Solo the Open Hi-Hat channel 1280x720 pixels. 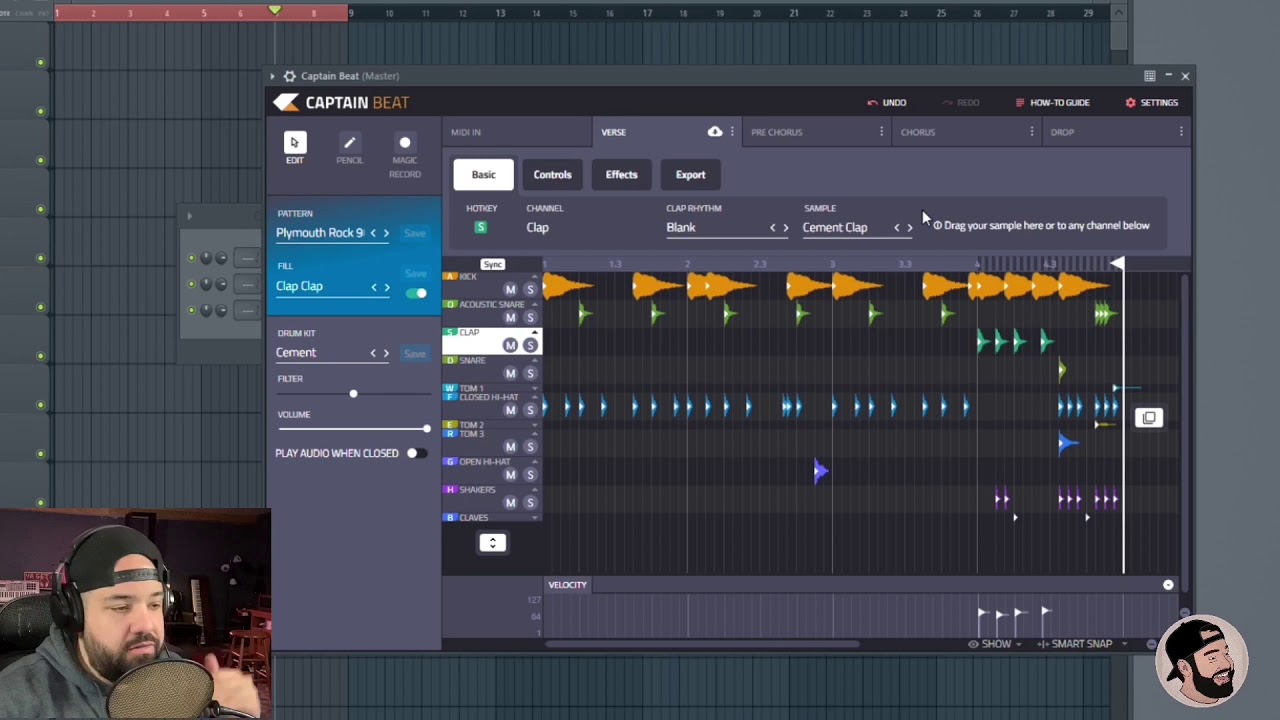530,474
